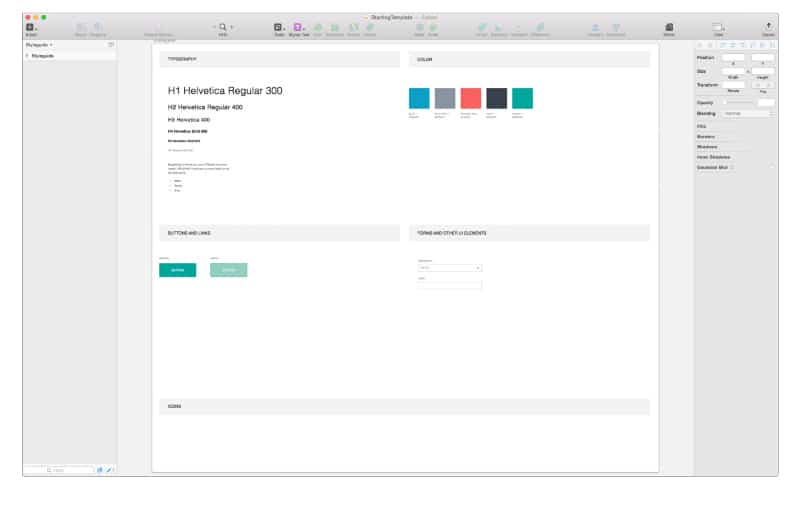Select the Styleguide layer row
The width and height of the screenshot is (800, 507).
(70, 56)
